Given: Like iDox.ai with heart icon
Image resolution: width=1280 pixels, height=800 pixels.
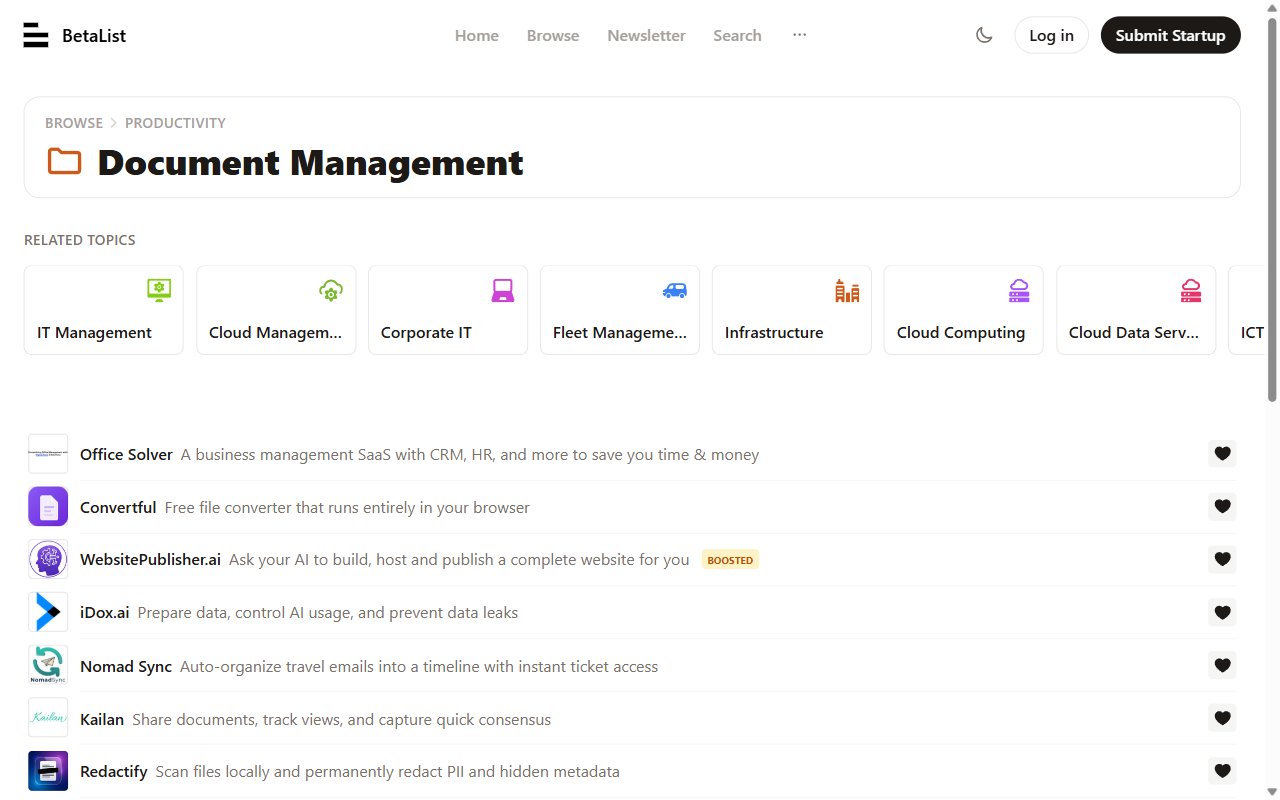Looking at the screenshot, I should [x=1222, y=612].
